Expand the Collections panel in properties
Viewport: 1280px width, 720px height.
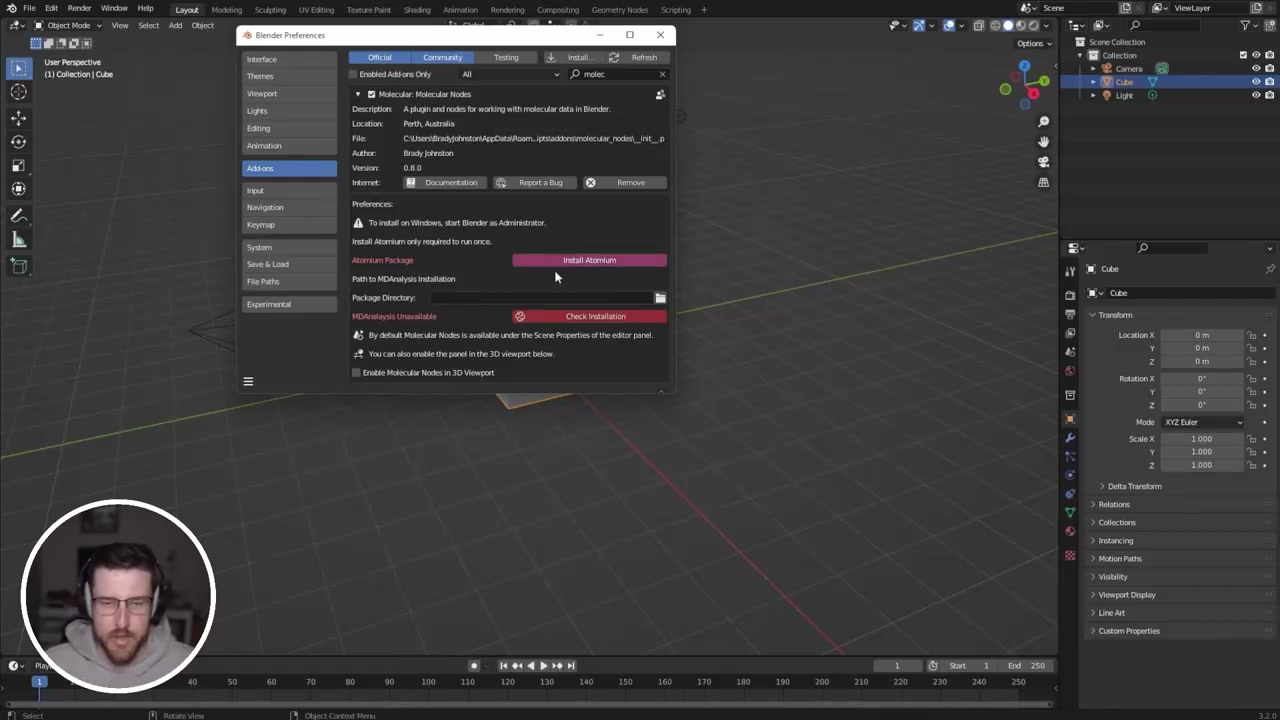pyautogui.click(x=1117, y=523)
